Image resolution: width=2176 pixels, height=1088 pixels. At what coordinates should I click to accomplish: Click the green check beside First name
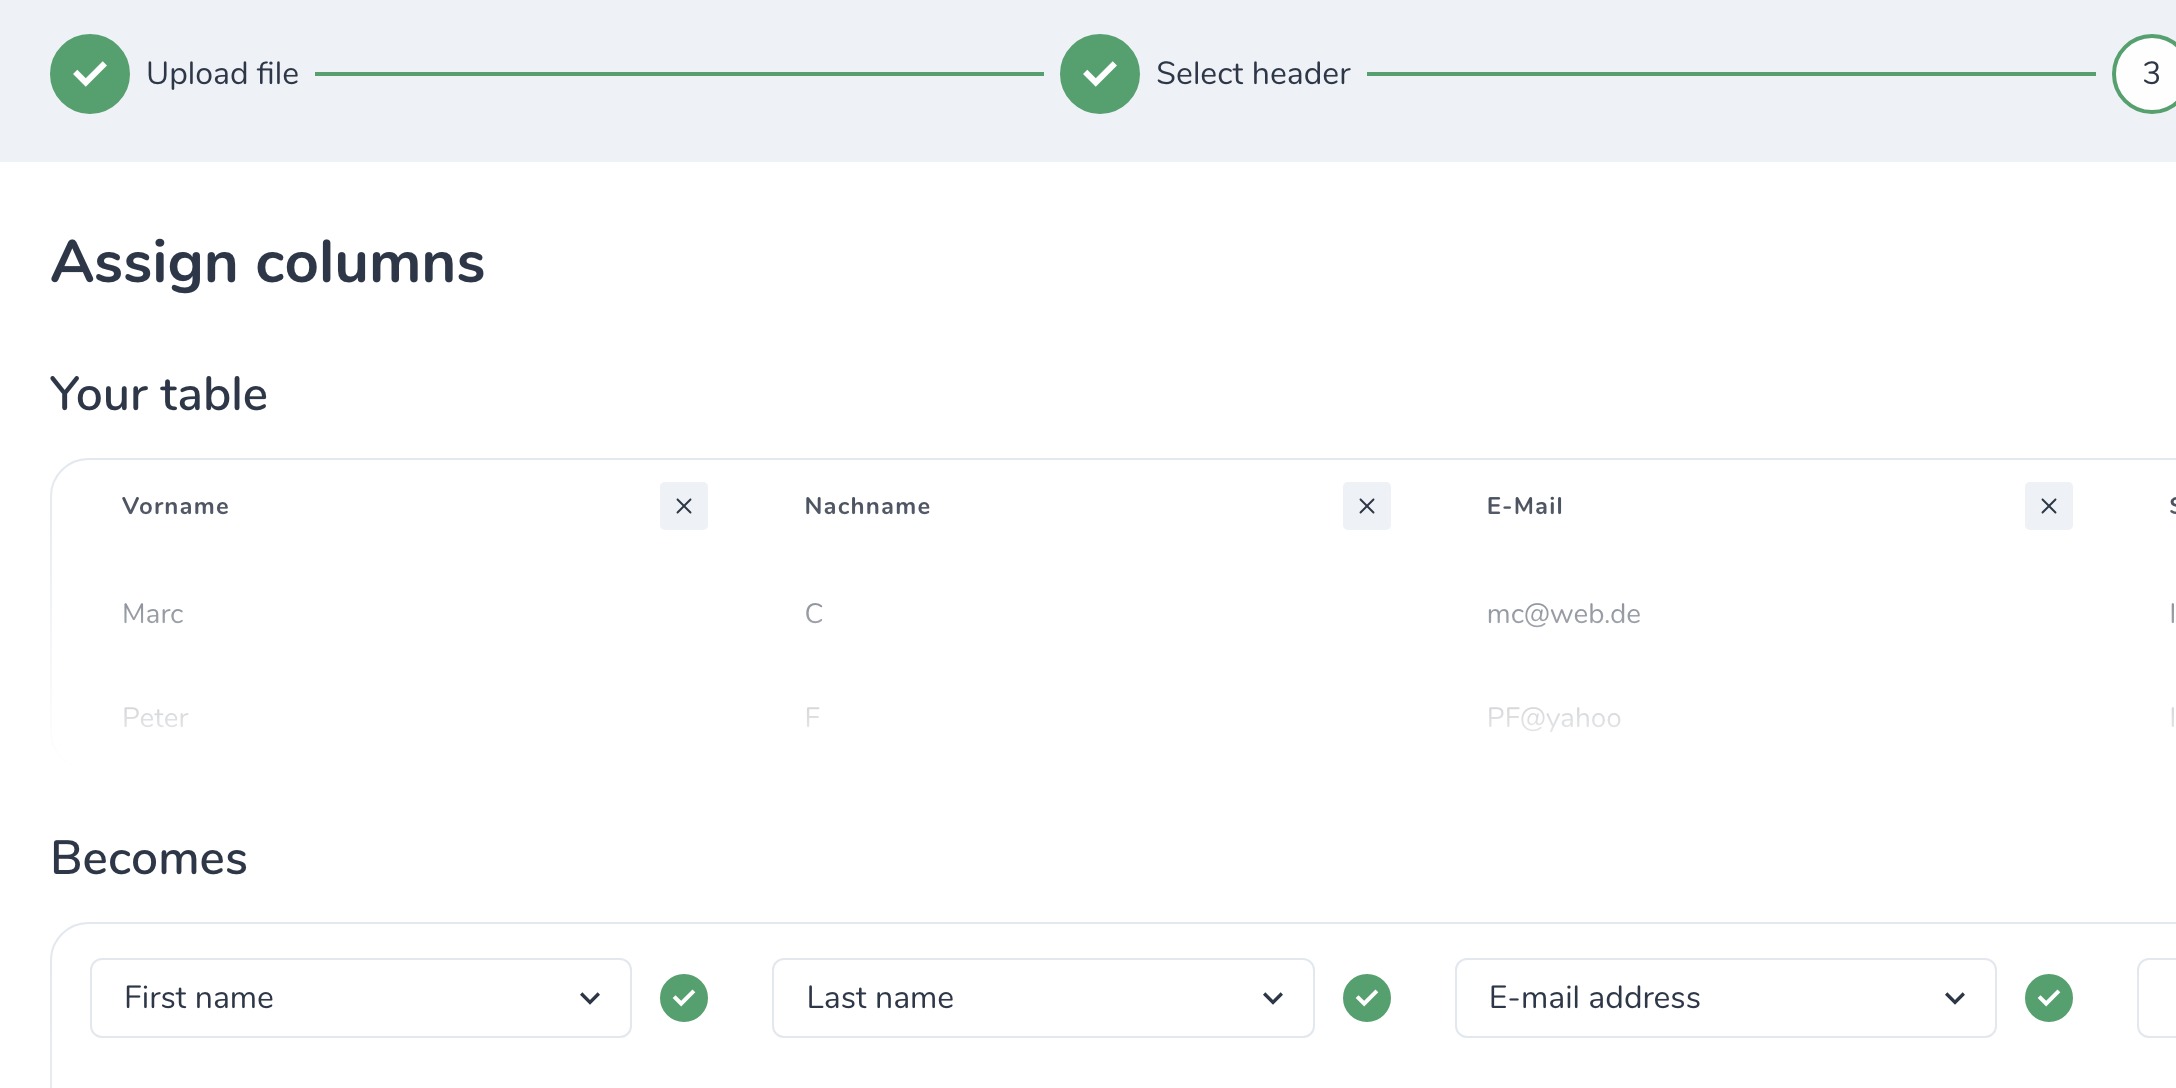(x=684, y=998)
